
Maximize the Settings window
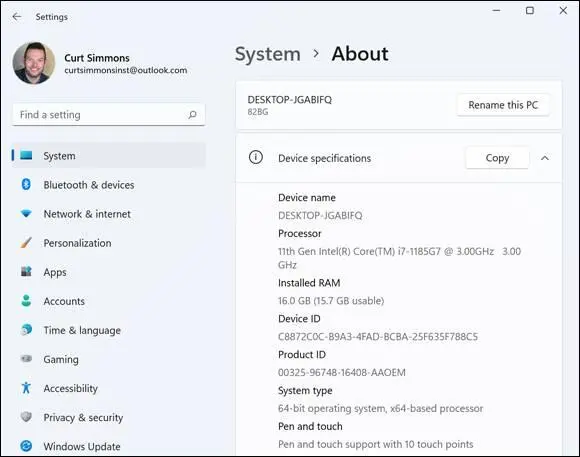tap(530, 11)
